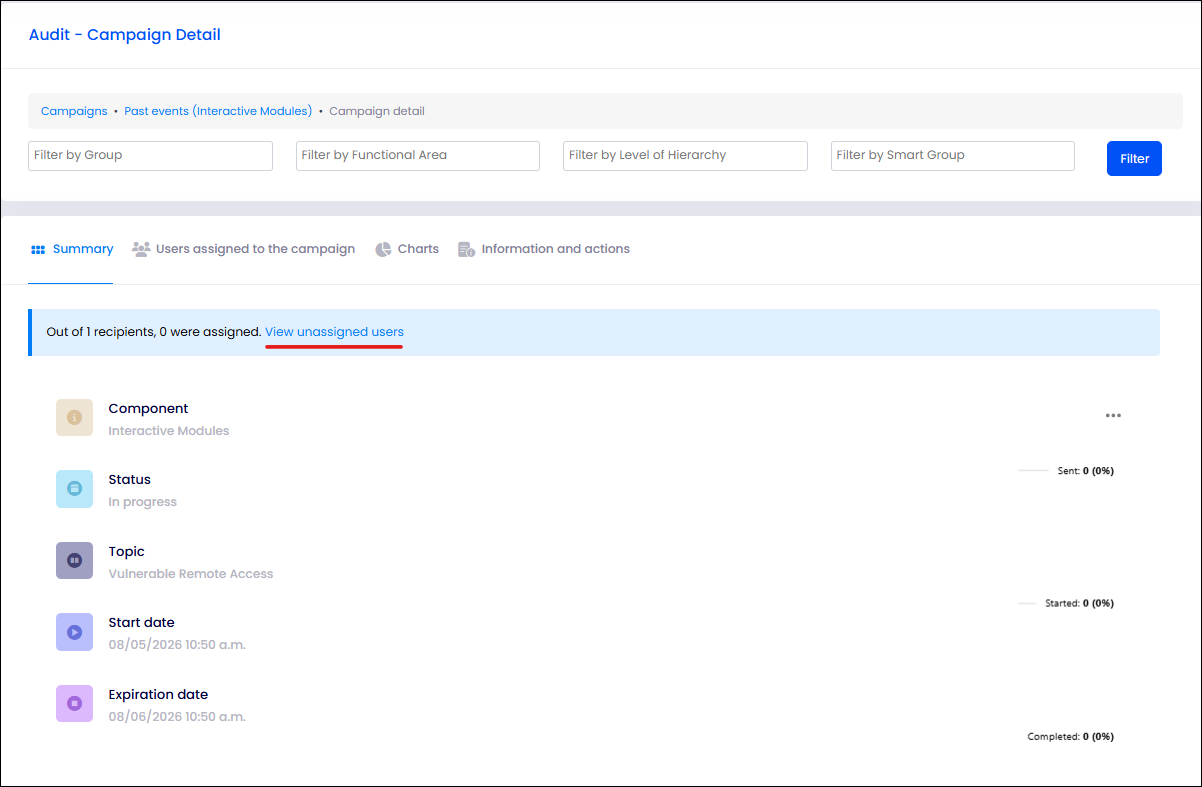
Task: Click the Component label
Action: point(148,408)
